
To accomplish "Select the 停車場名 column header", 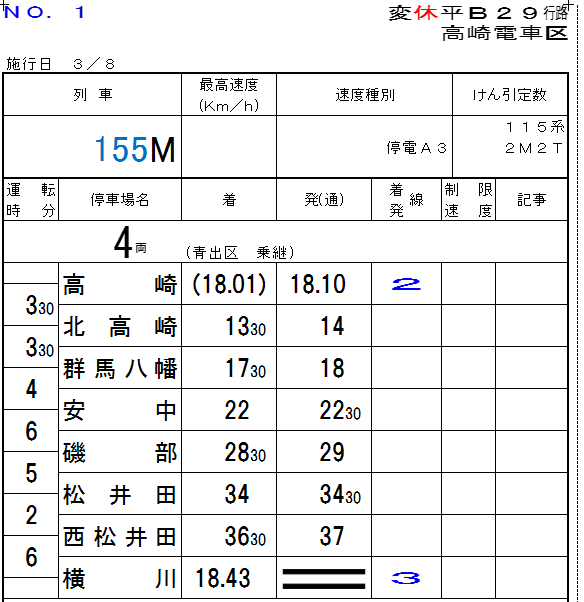I will click(x=120, y=199).
